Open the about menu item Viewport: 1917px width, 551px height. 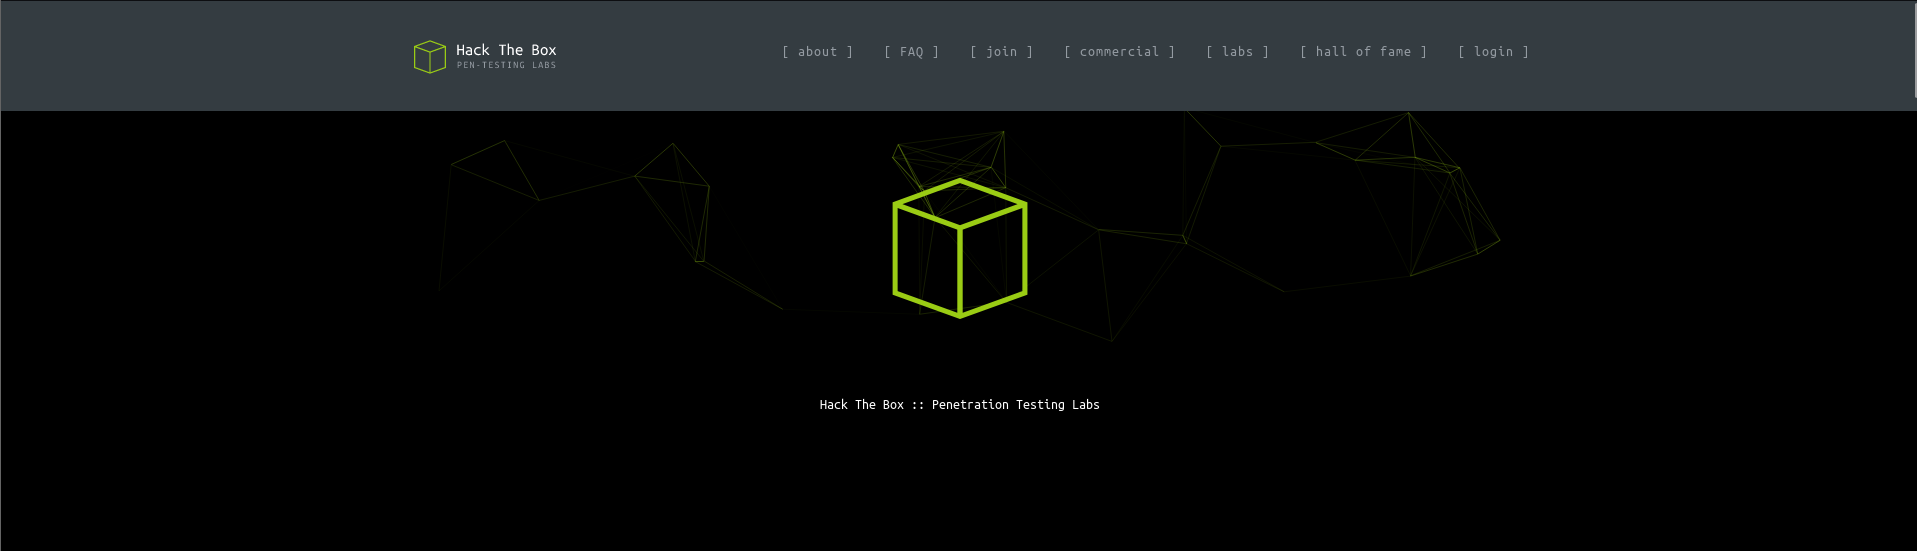818,52
